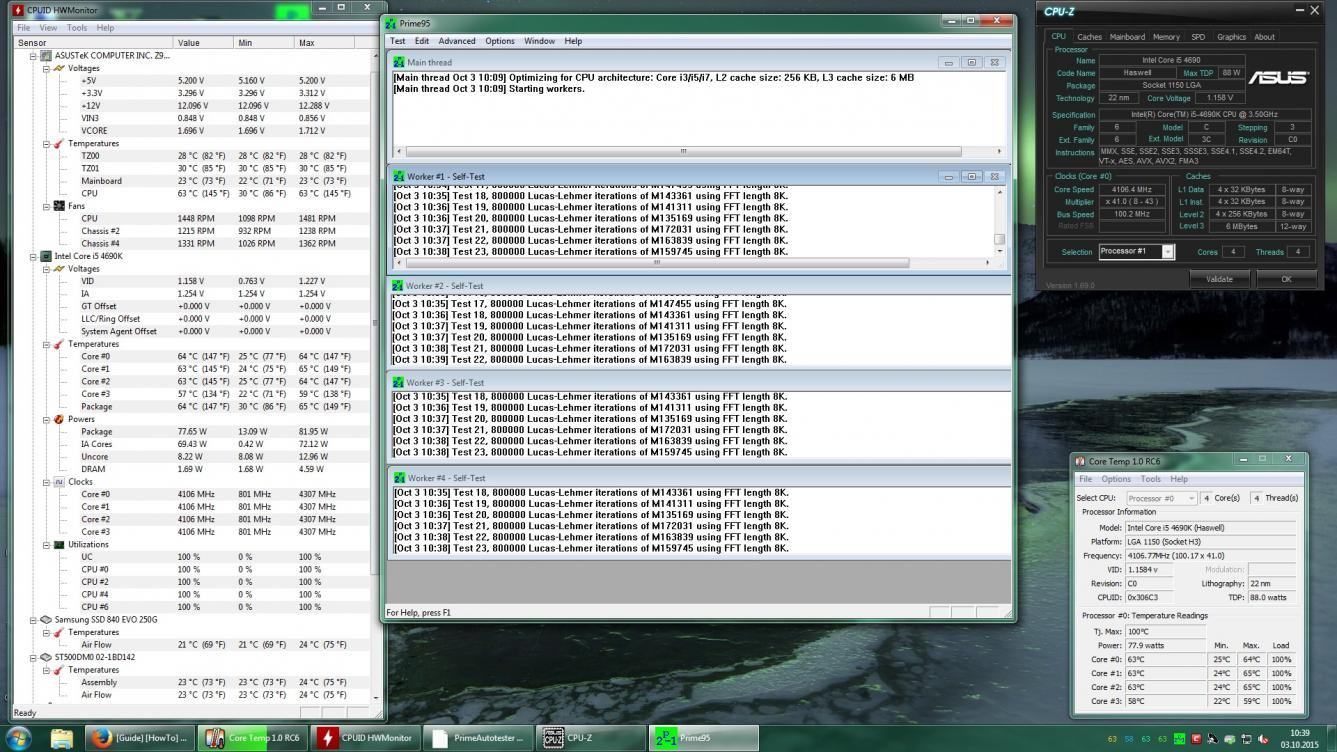Click the Powers flame icon in HWMonitor

(x=59, y=419)
